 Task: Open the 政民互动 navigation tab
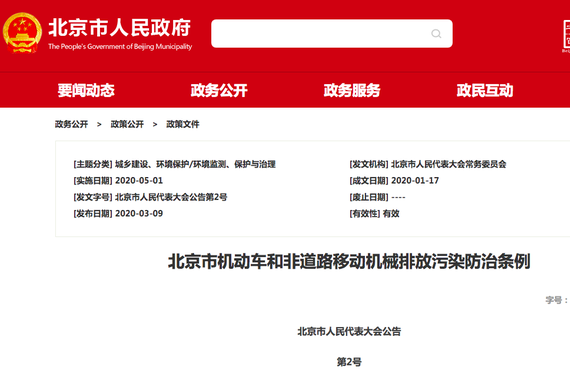(485, 90)
